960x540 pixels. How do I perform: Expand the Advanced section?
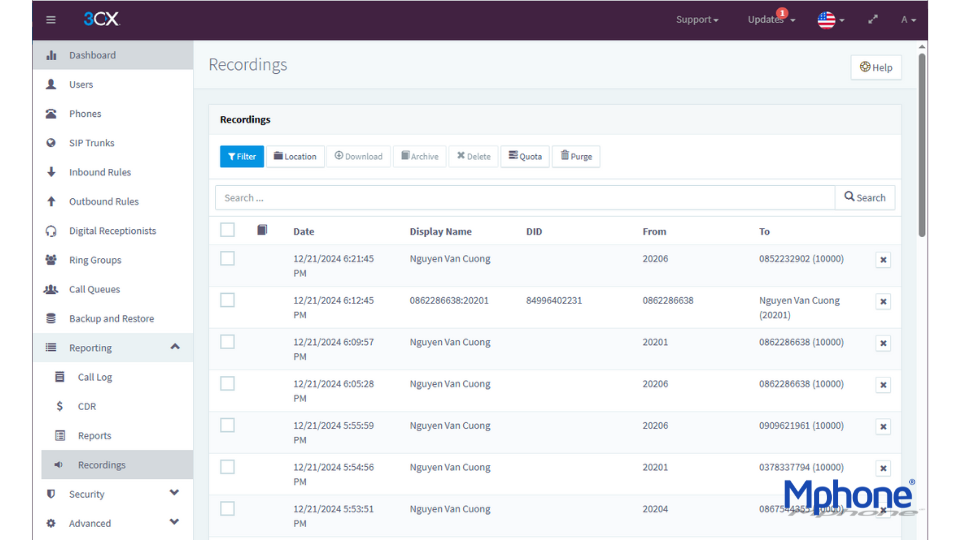174,523
